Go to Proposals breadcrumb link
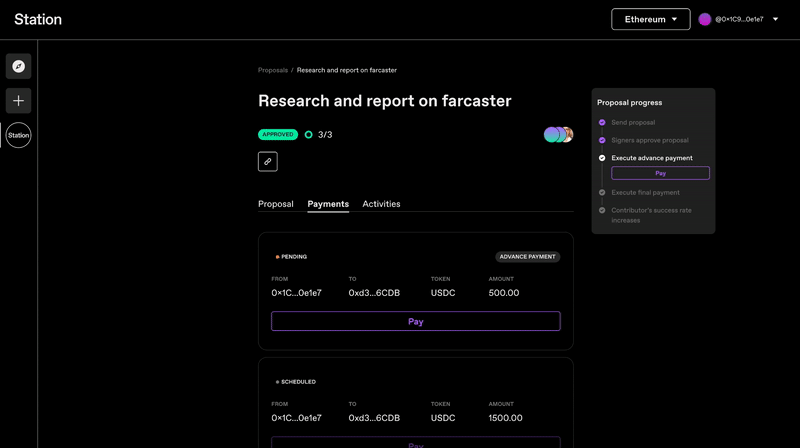This screenshot has height=448, width=800. coord(273,70)
